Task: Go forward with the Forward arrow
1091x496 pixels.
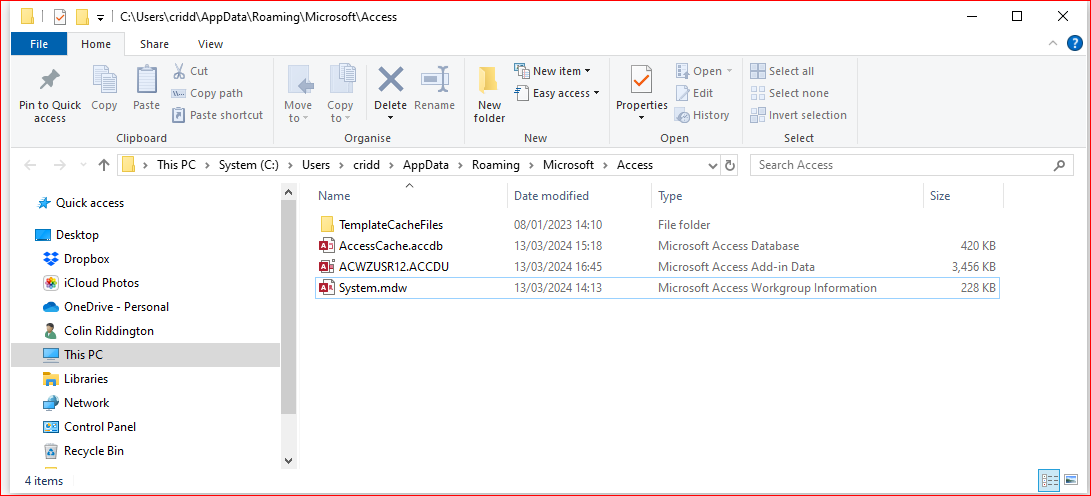Action: pos(60,165)
